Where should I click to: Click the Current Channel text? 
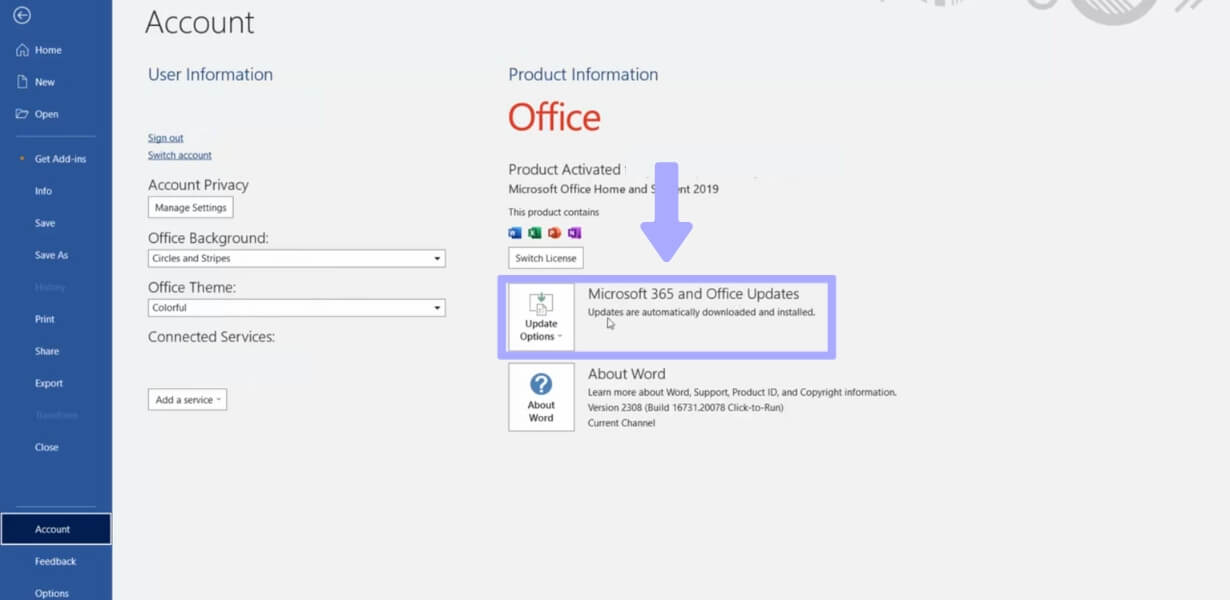click(622, 423)
